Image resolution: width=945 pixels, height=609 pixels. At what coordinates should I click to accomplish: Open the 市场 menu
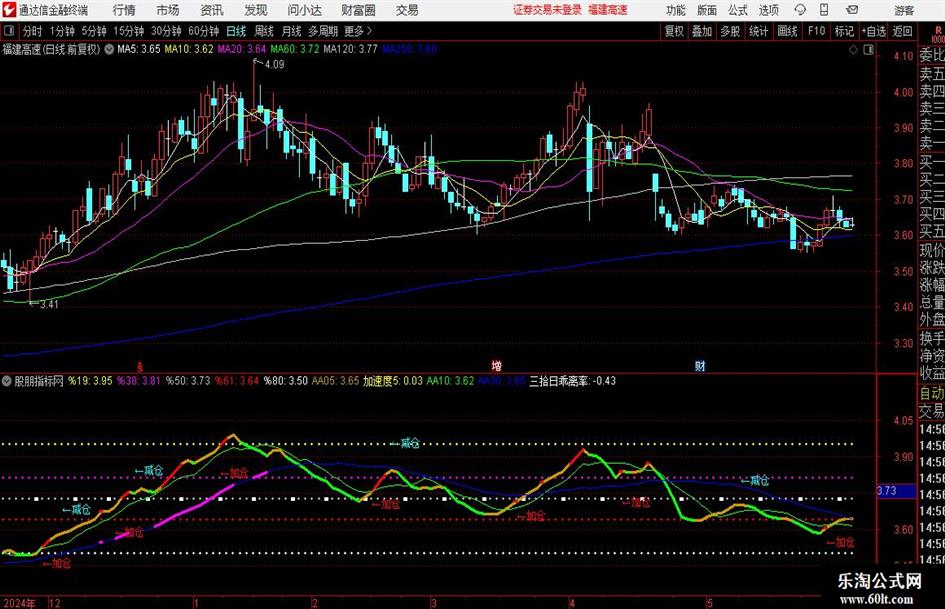click(x=168, y=10)
